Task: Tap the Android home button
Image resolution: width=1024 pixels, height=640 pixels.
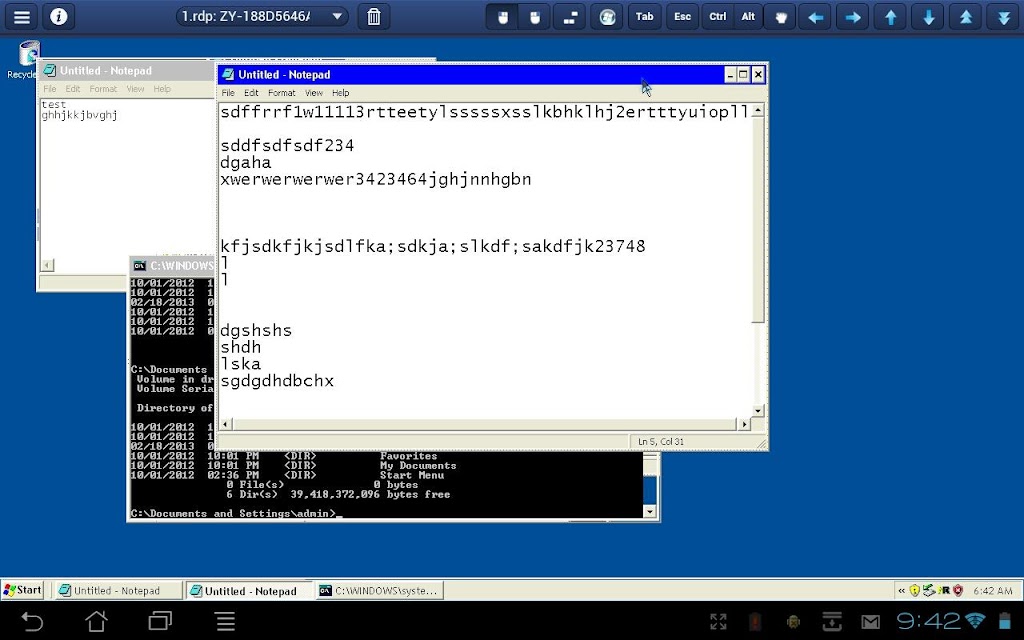Action: 96,621
